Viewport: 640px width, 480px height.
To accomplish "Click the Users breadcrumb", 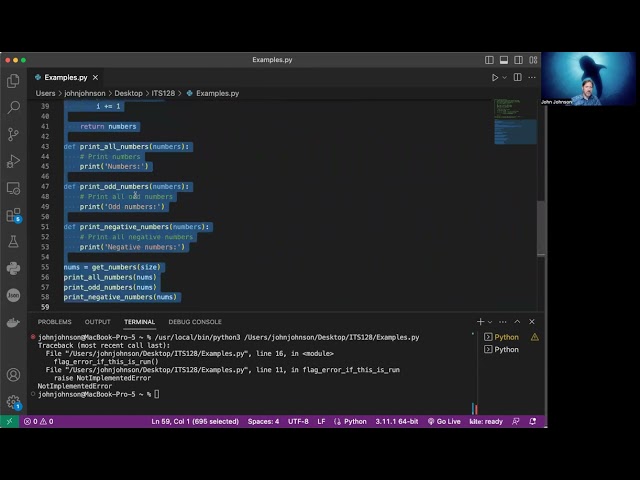I will (x=45, y=93).
